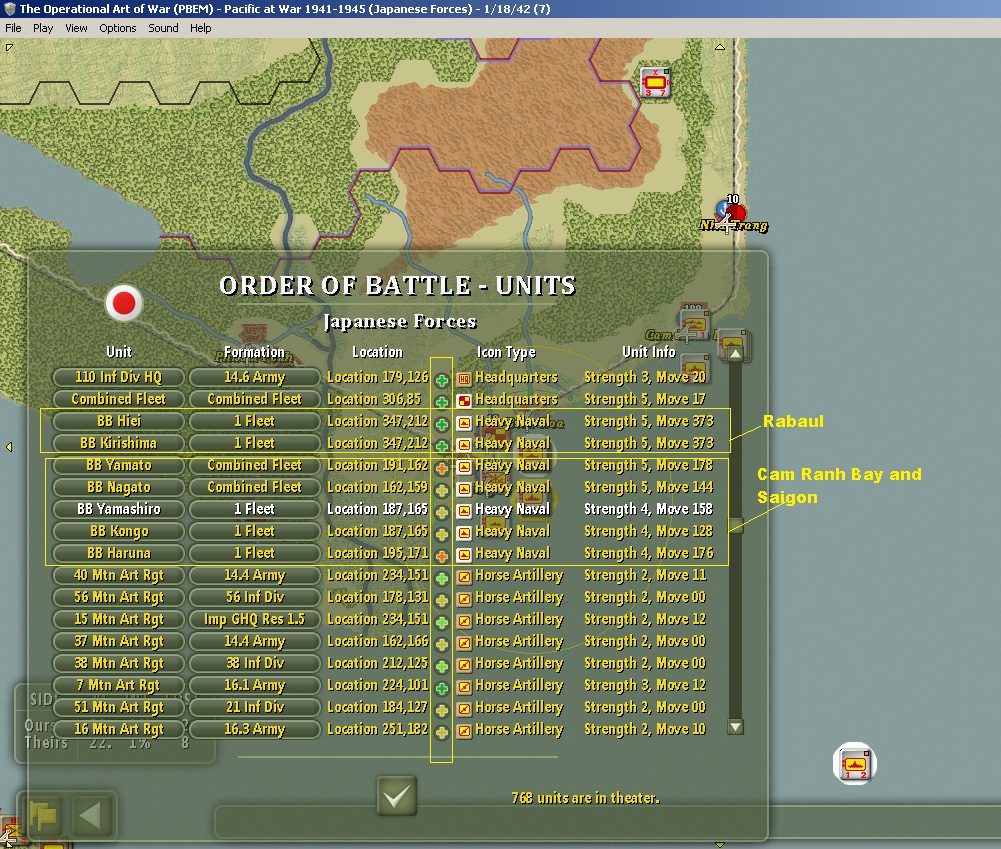Click the 'Unit' column header
1001x849 pixels.
point(119,352)
